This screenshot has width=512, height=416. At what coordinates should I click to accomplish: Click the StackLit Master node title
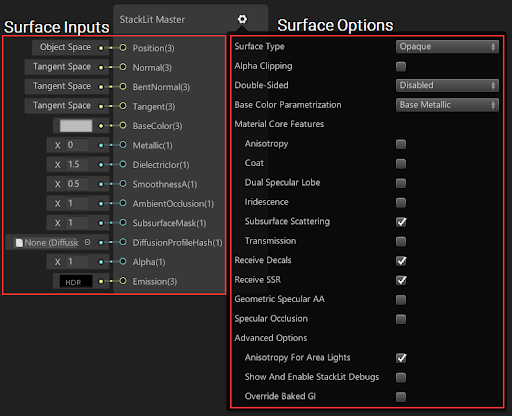(x=152, y=20)
